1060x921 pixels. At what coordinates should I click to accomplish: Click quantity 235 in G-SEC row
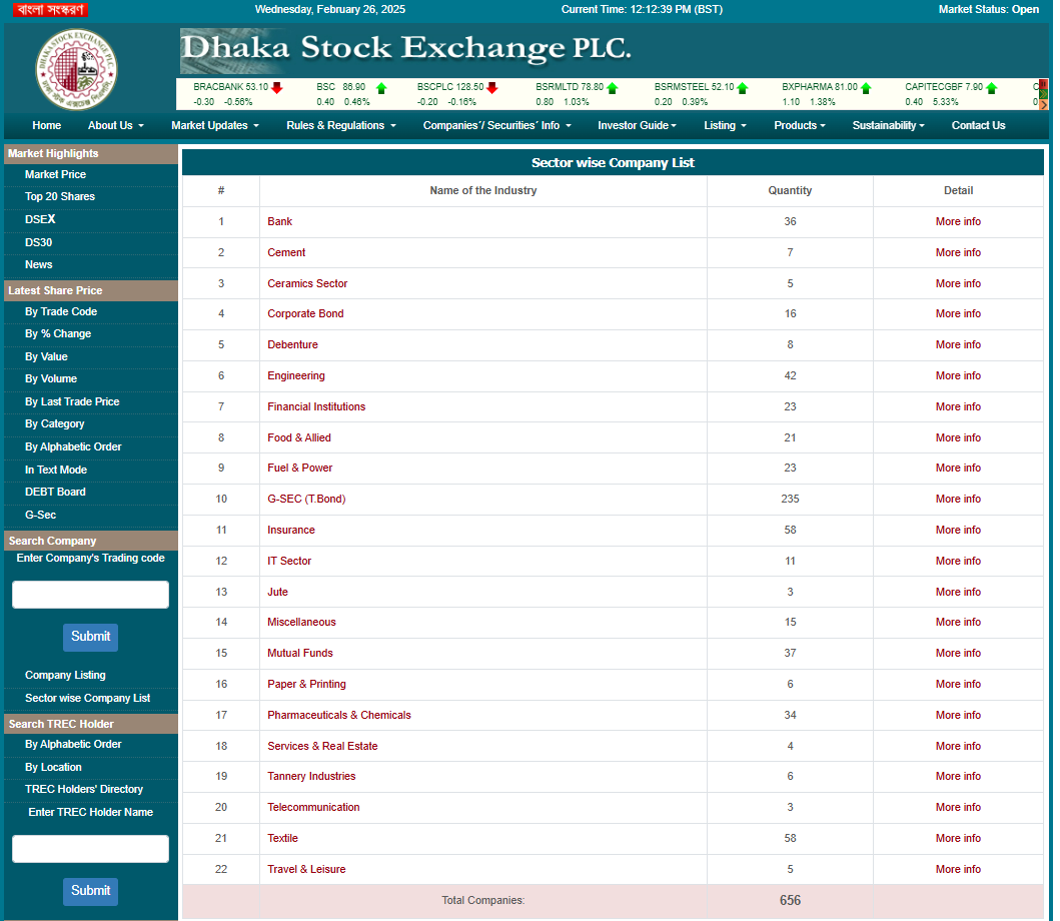(x=790, y=499)
